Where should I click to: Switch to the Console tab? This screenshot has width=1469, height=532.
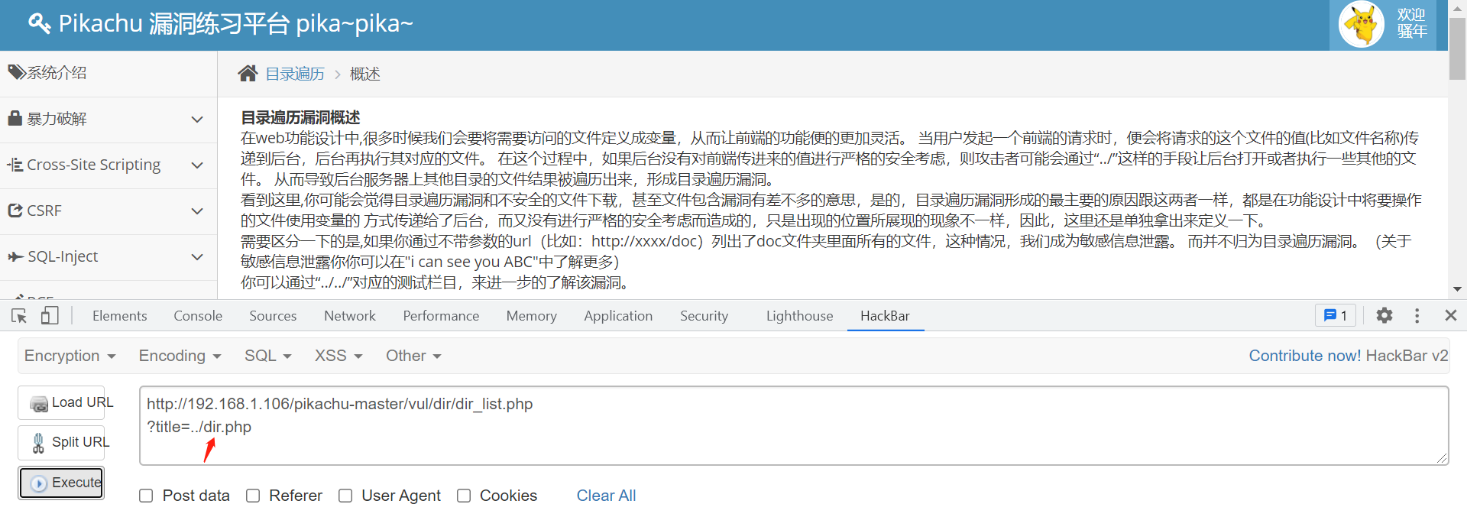click(198, 316)
